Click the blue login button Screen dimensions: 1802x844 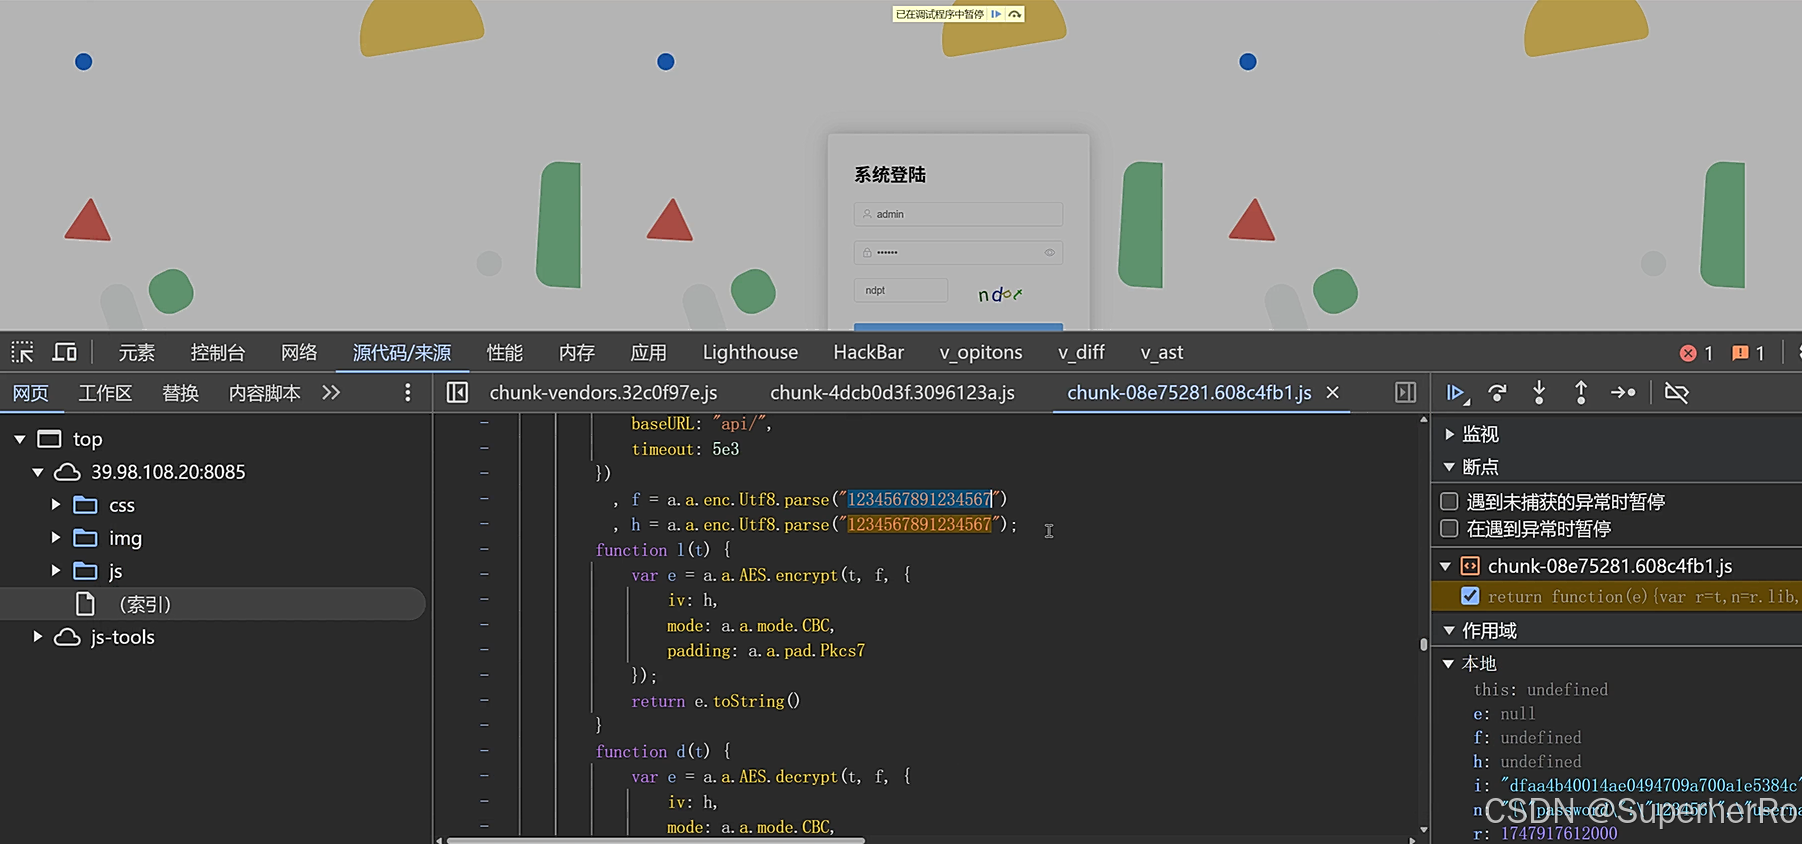click(958, 326)
